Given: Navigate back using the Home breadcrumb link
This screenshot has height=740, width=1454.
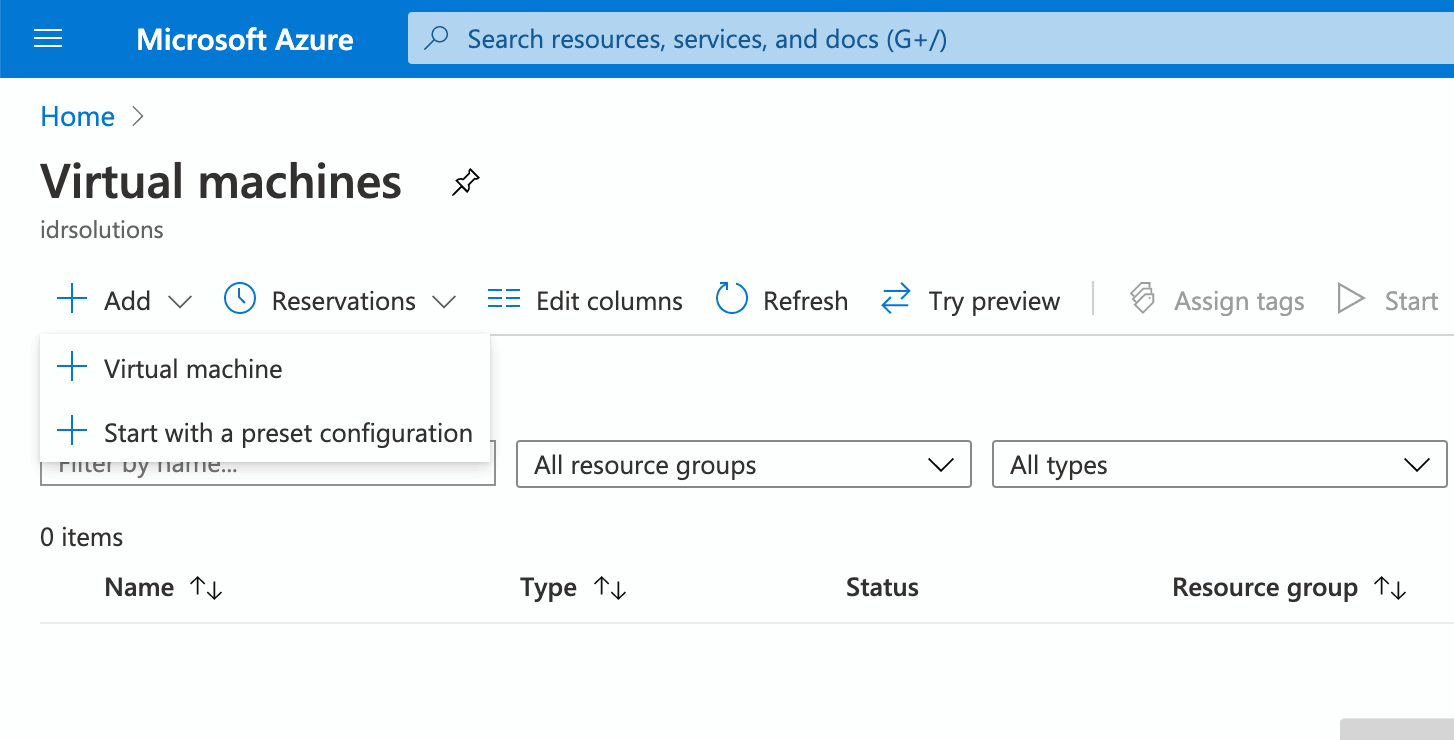Looking at the screenshot, I should pos(77,116).
